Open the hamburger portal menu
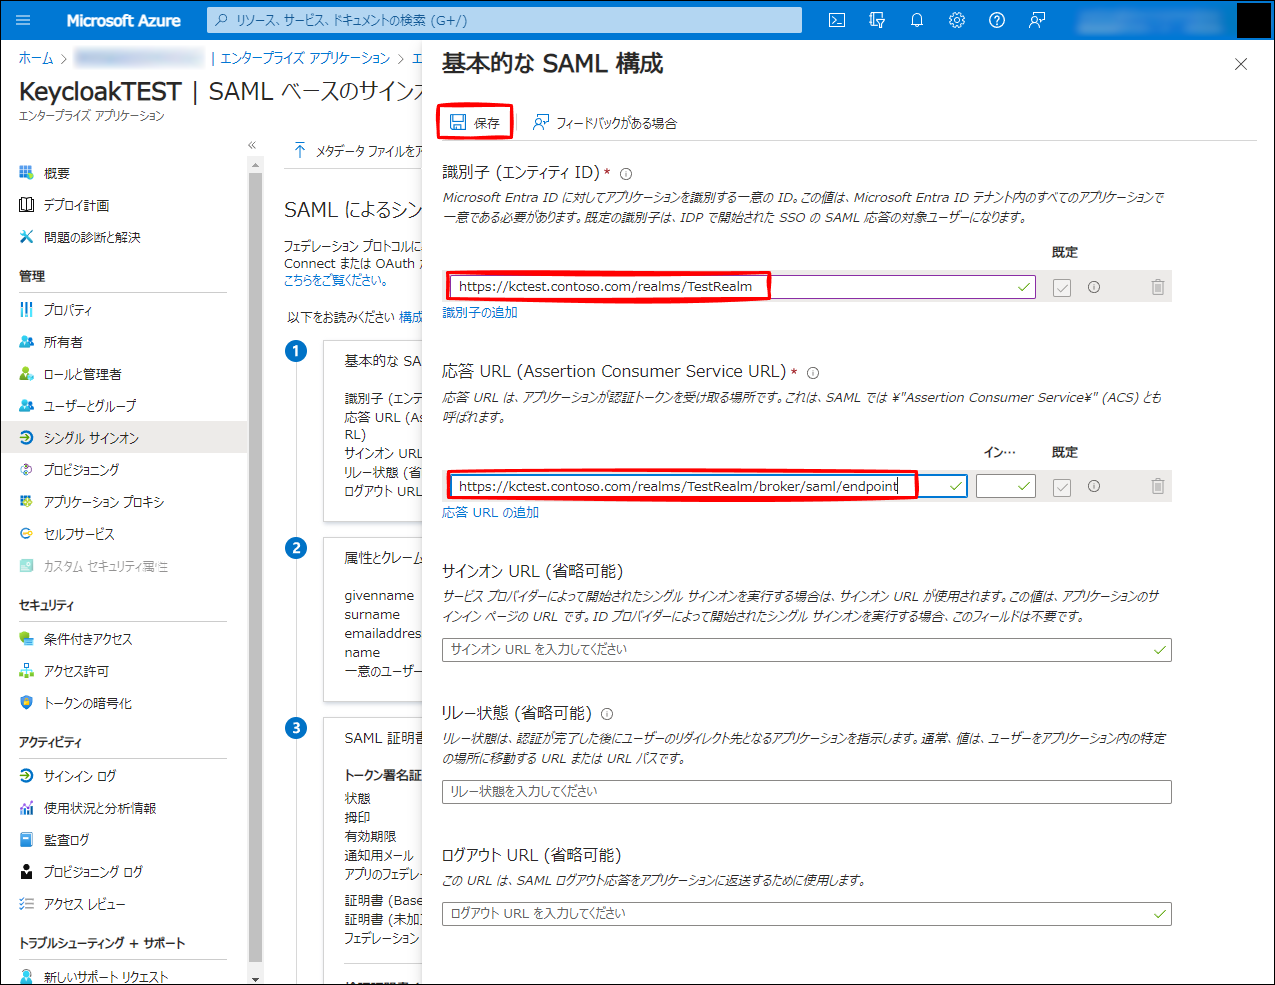The height and width of the screenshot is (985, 1275). [23, 20]
